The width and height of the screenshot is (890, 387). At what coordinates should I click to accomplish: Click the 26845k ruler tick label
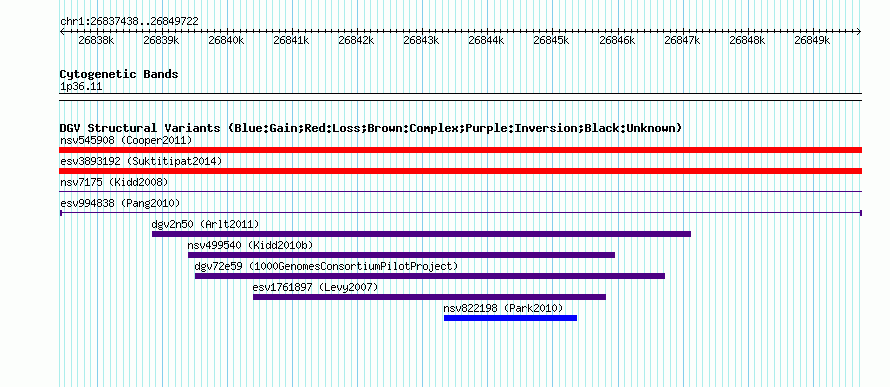[551, 40]
